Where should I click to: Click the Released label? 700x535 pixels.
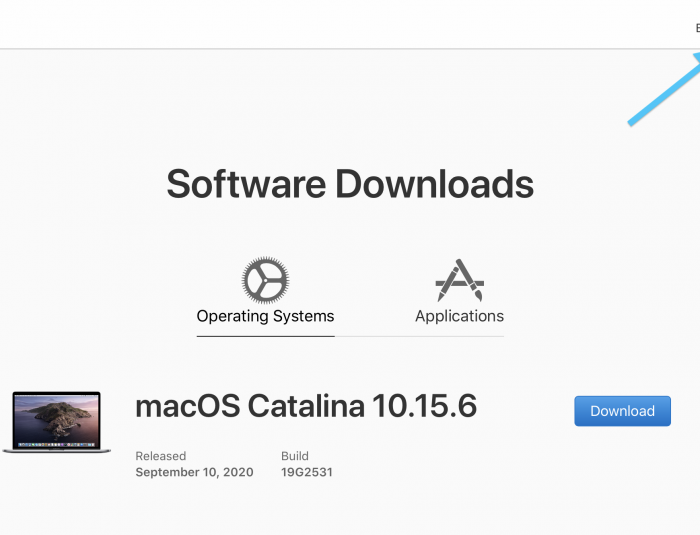161,456
